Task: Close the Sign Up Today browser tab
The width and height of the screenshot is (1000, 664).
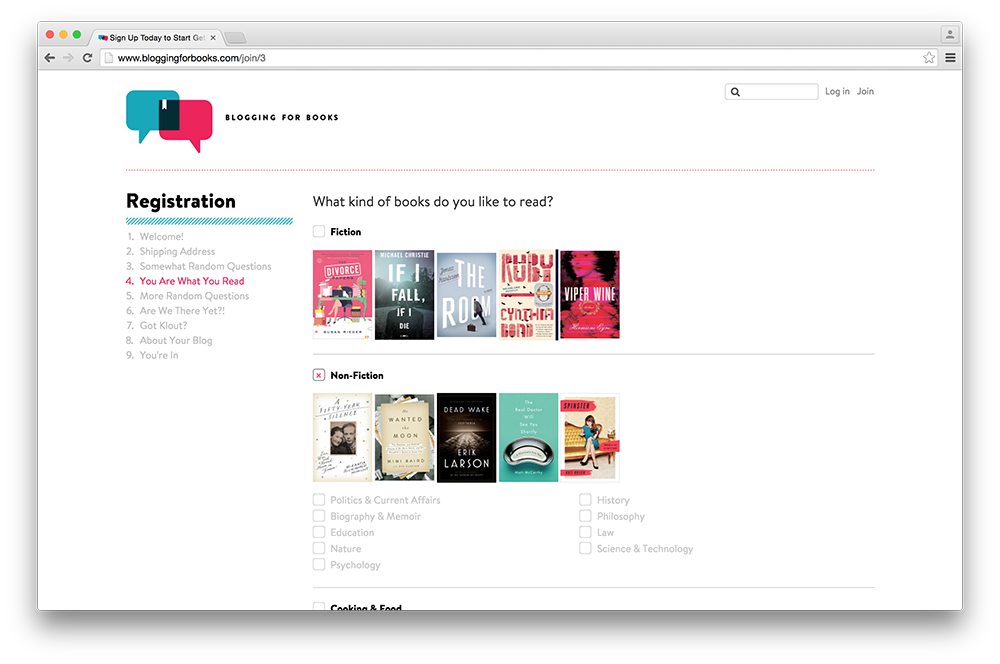Action: (212, 38)
